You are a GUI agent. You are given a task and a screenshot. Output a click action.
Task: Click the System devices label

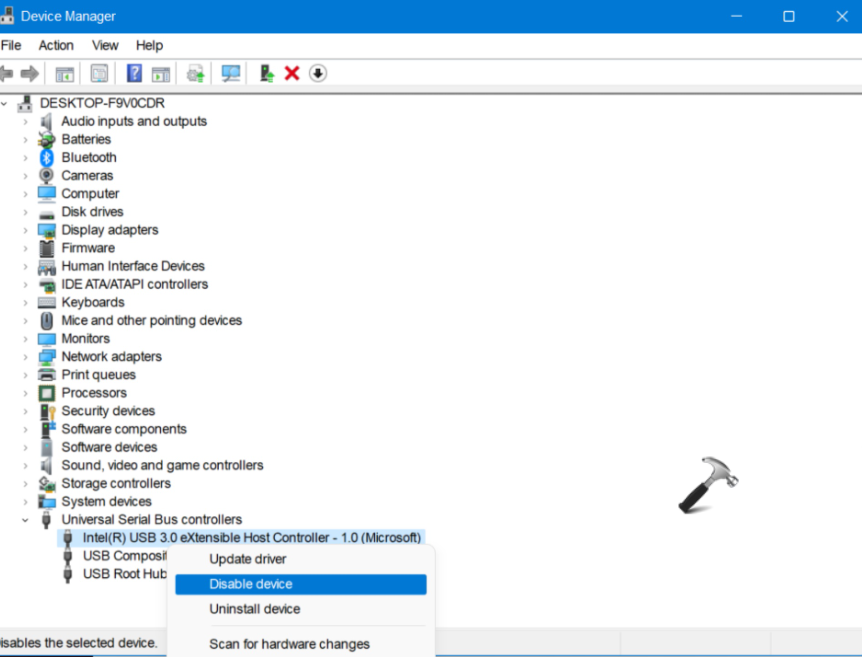107,502
